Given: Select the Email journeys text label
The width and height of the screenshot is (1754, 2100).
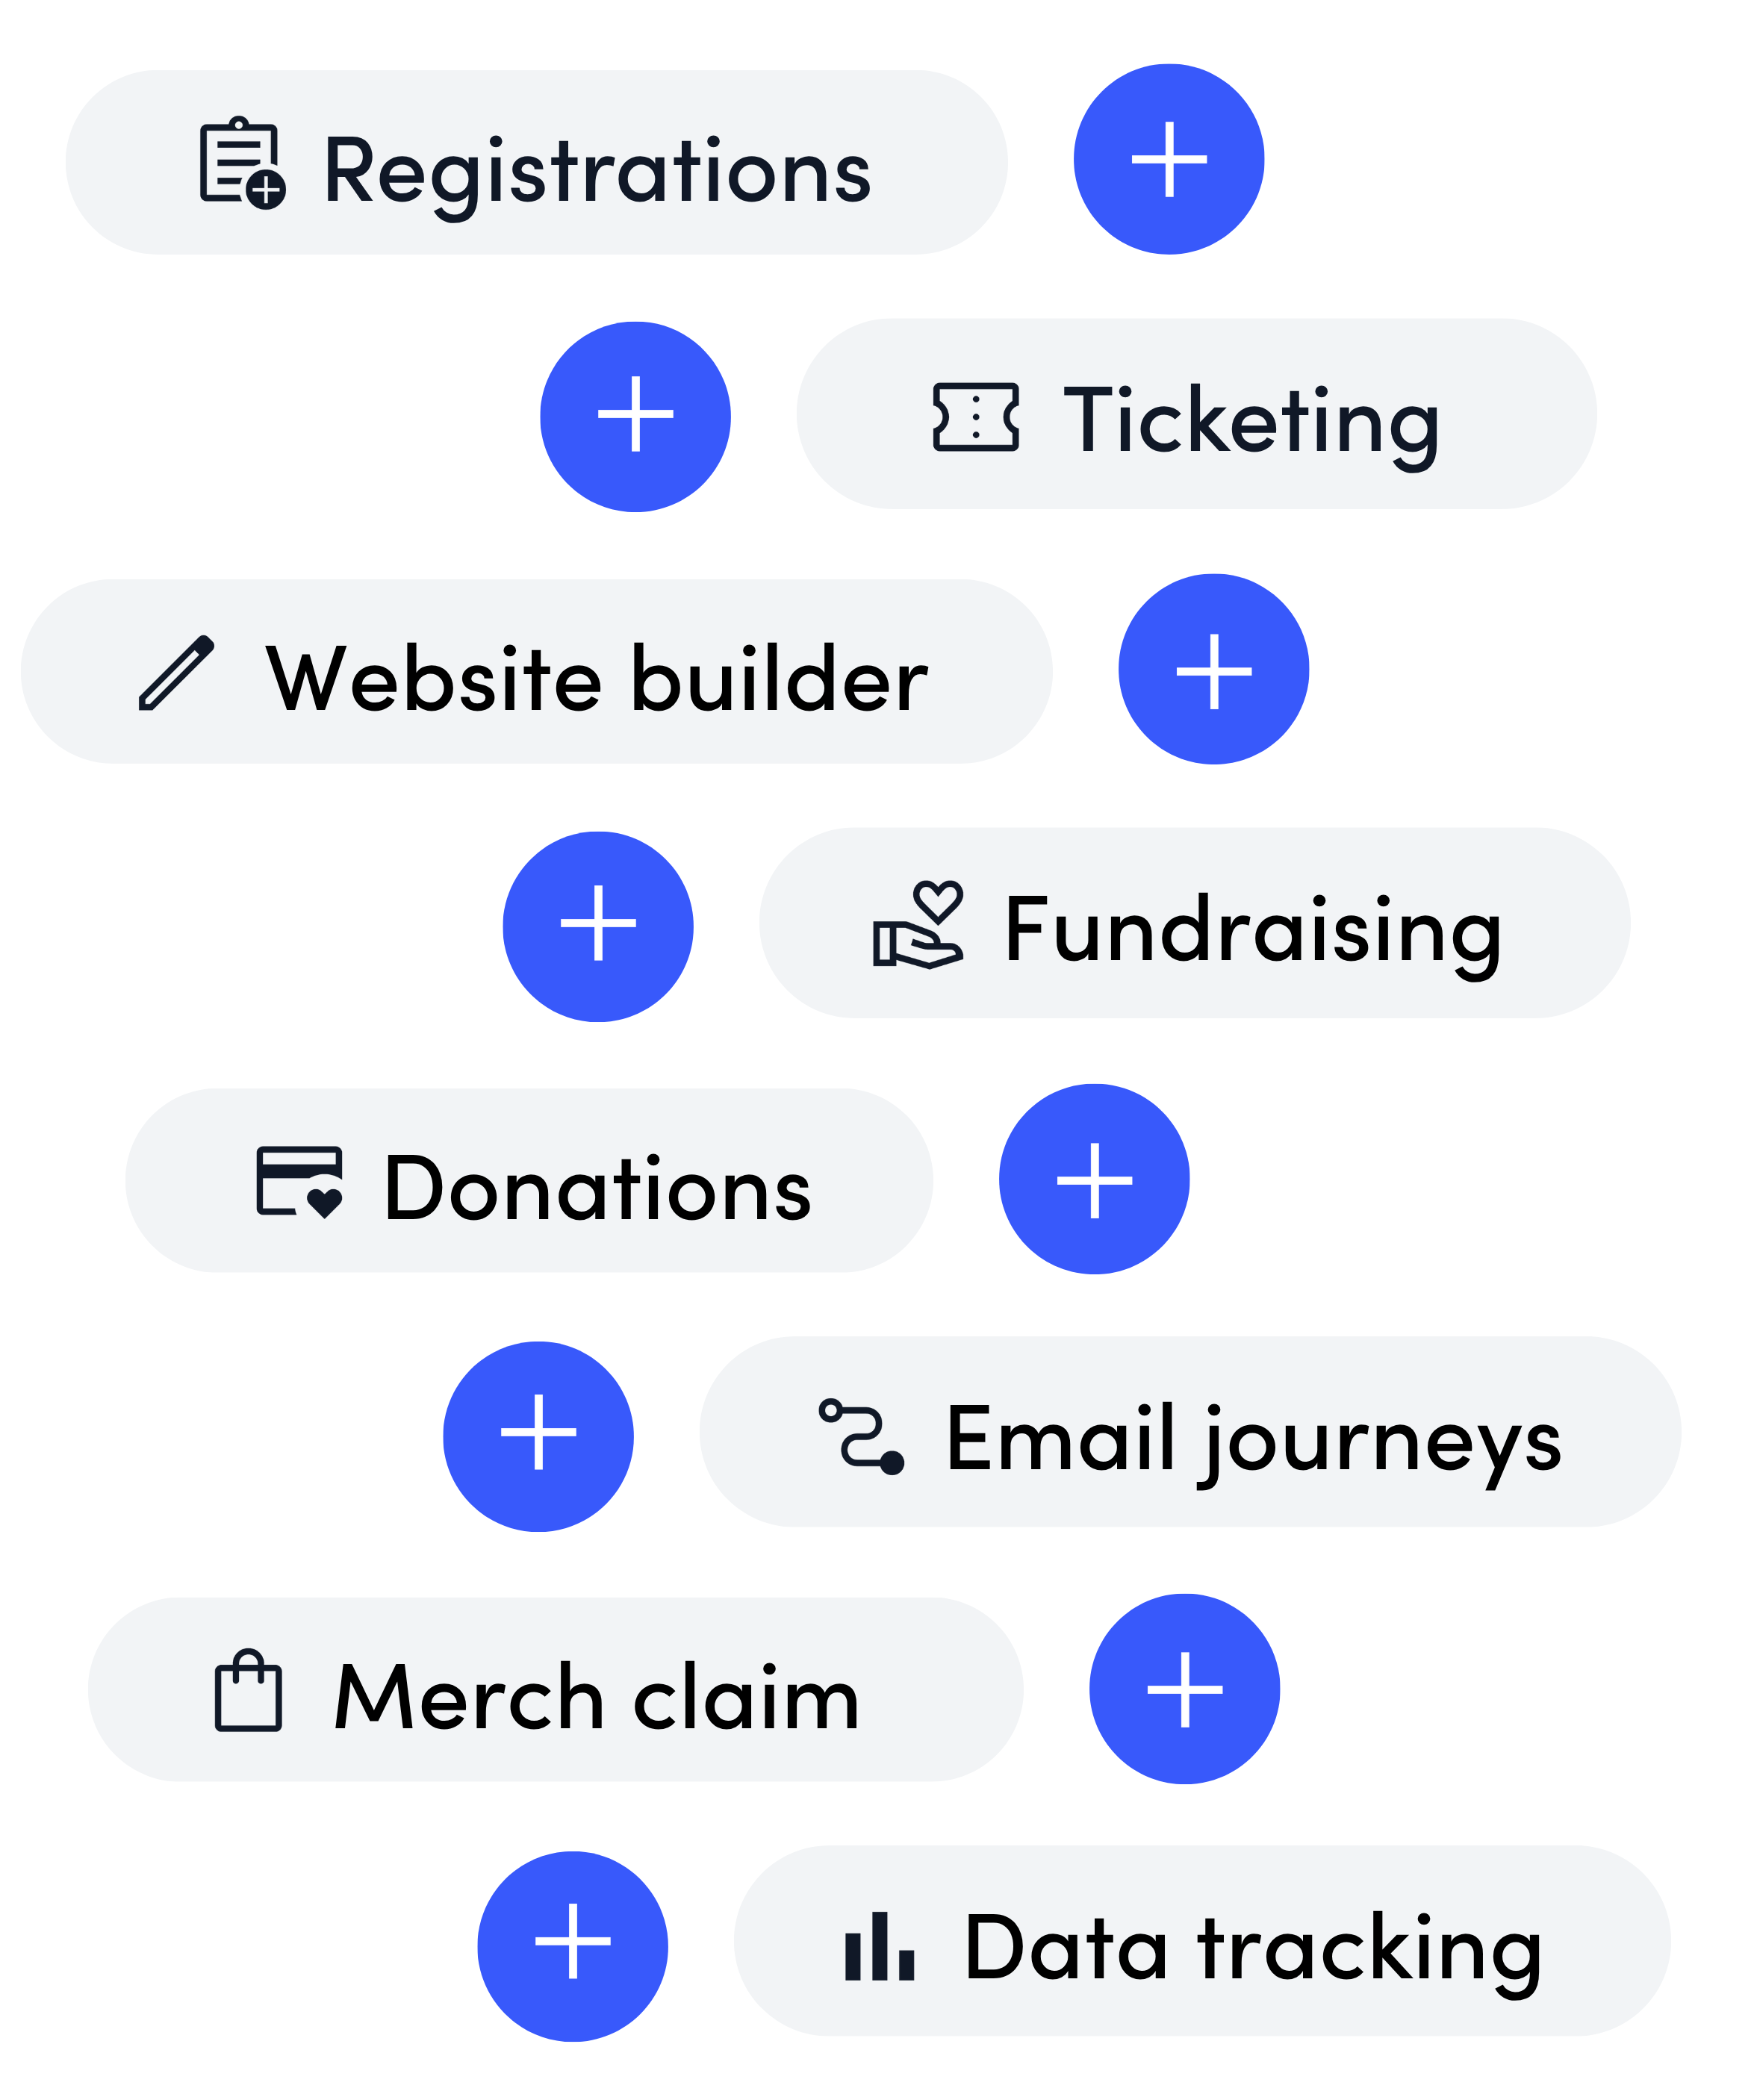Looking at the screenshot, I should 1254,1443.
